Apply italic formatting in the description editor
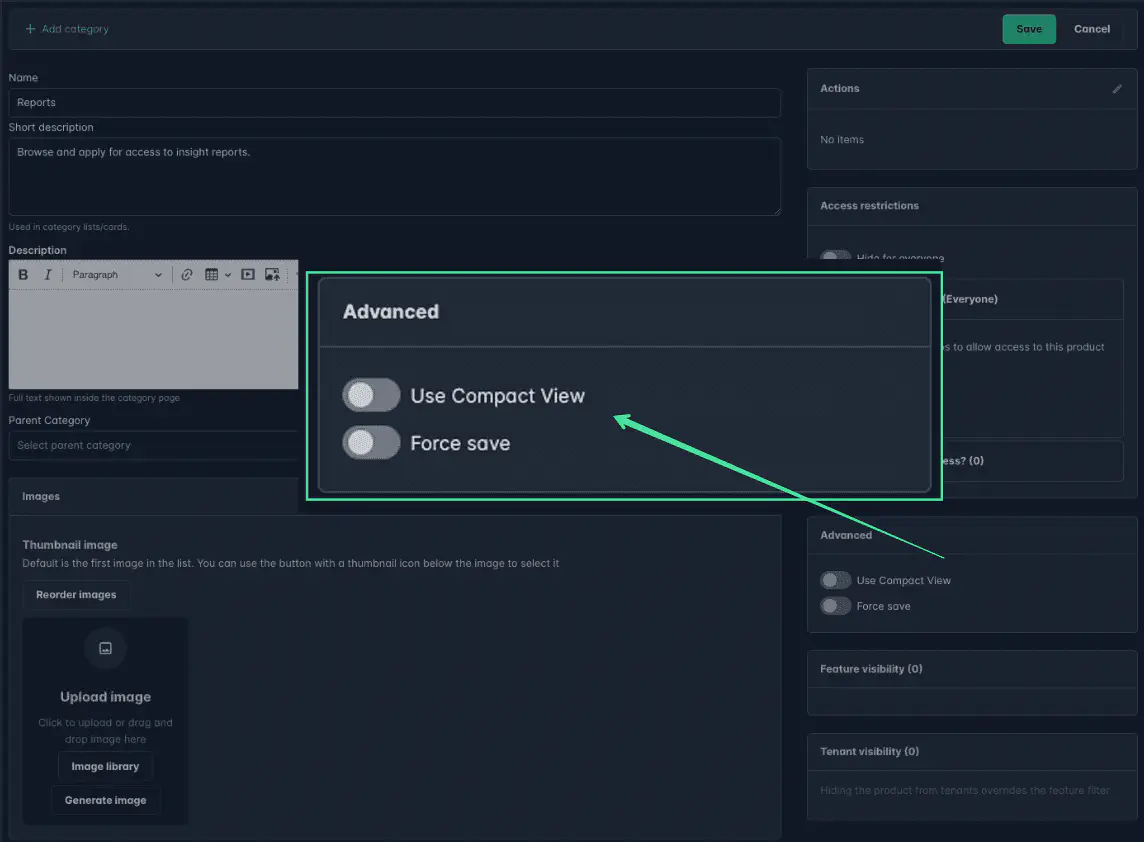 pos(47,274)
